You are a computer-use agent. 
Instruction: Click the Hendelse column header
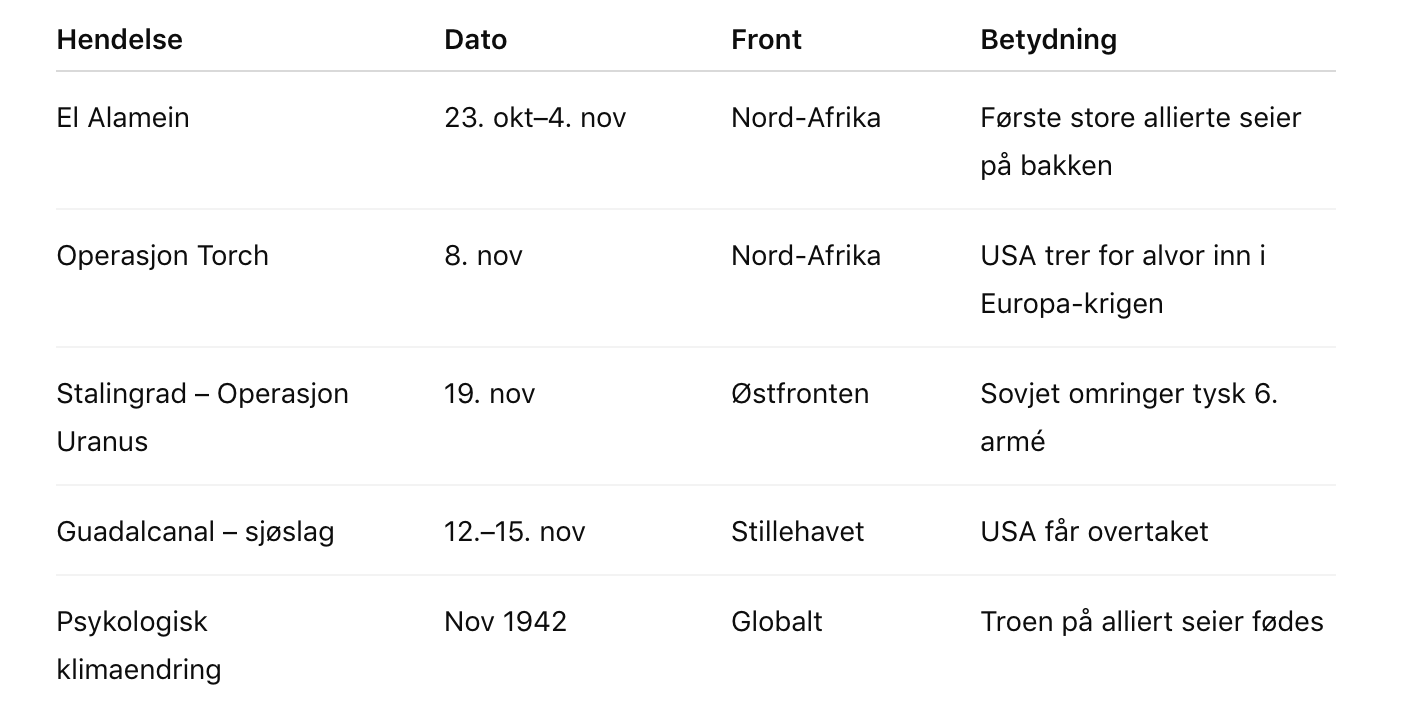tap(119, 39)
